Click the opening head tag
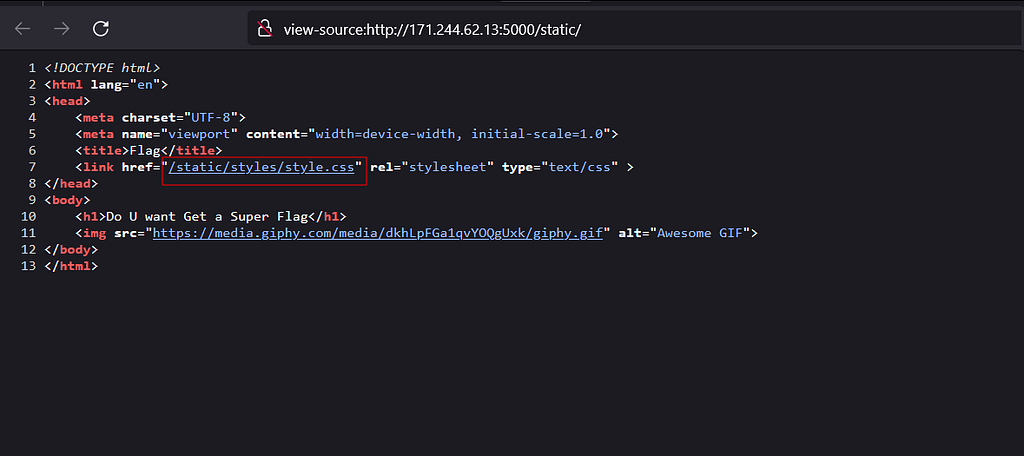 click(x=67, y=101)
